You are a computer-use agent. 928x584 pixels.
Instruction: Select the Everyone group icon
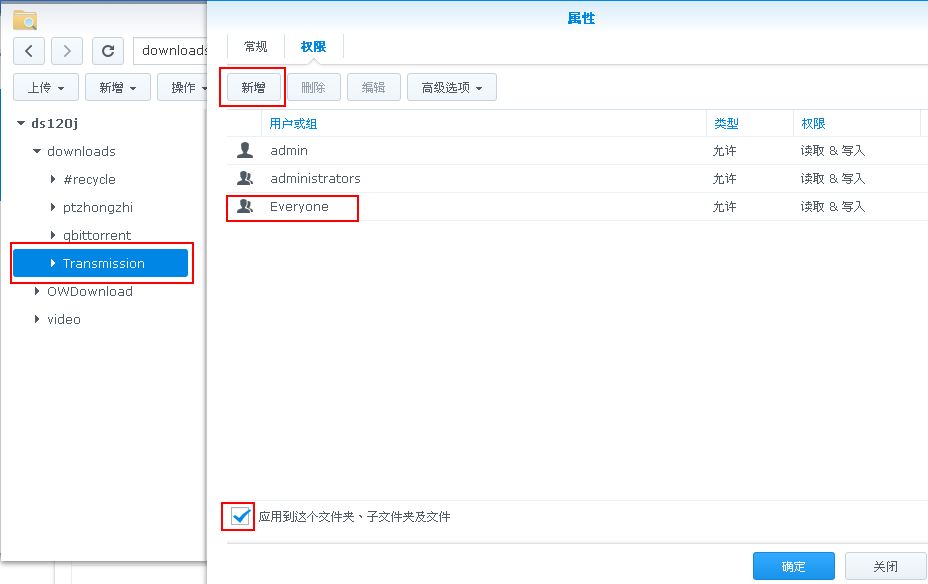click(x=245, y=207)
